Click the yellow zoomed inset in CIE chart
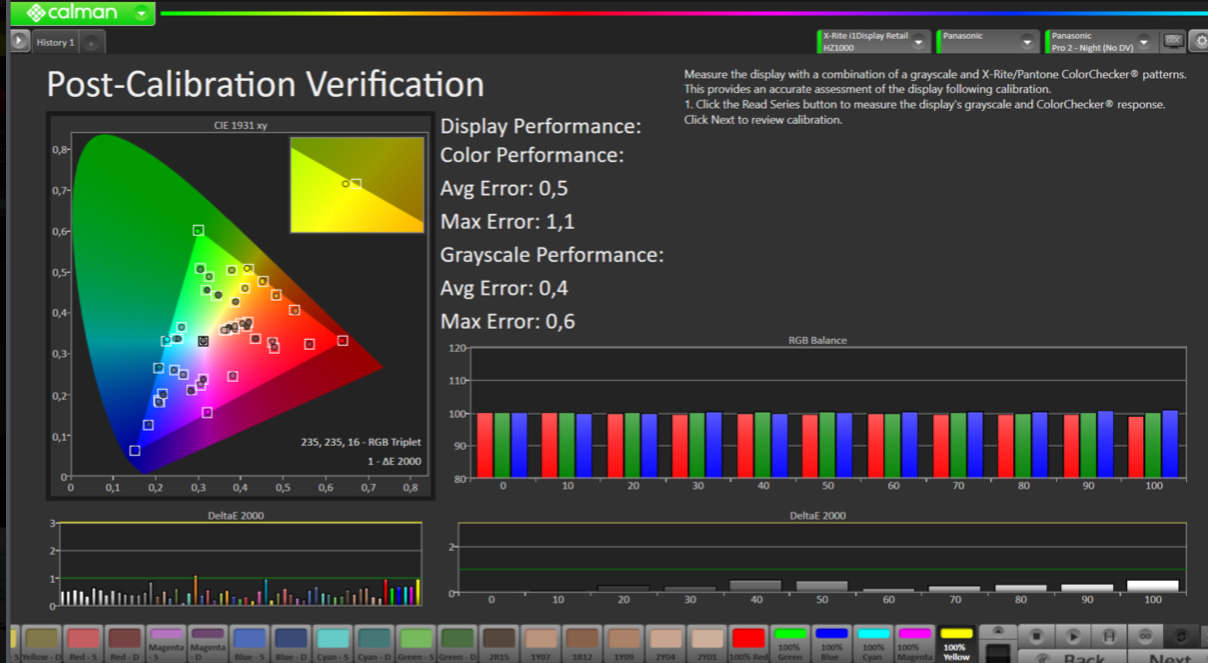Image resolution: width=1208 pixels, height=663 pixels. 357,185
